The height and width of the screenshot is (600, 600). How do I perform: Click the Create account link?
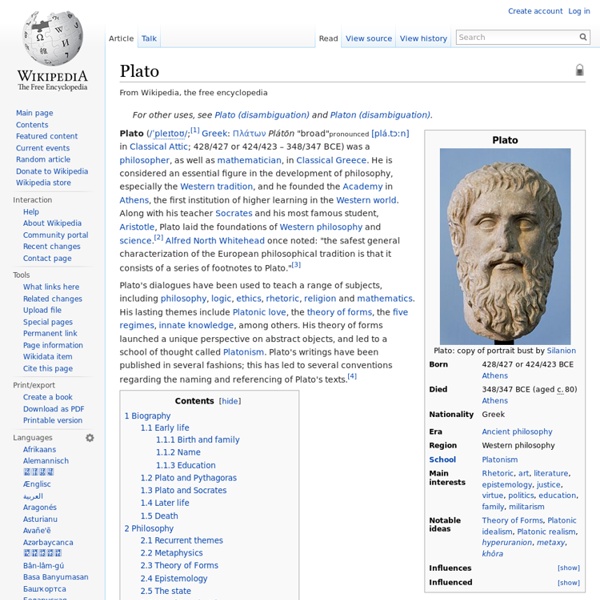pos(535,11)
